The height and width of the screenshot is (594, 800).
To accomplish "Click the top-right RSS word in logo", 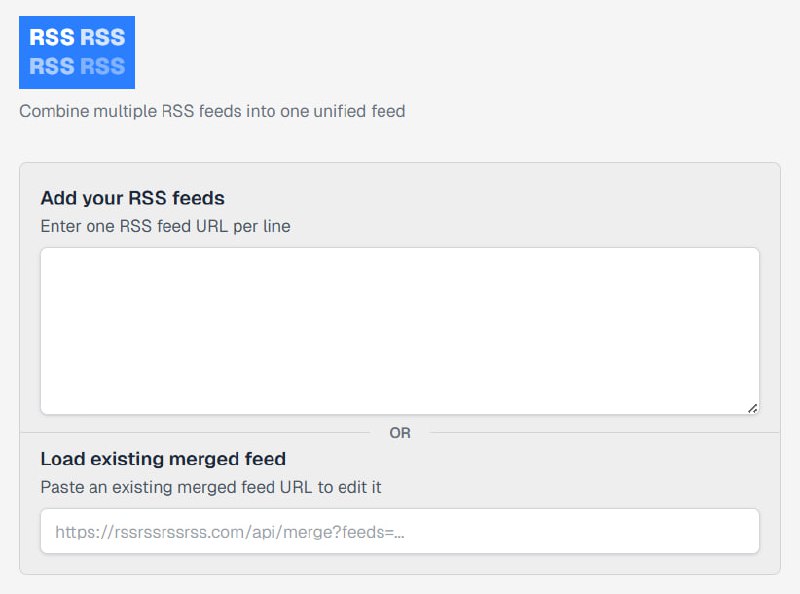I will coord(102,38).
